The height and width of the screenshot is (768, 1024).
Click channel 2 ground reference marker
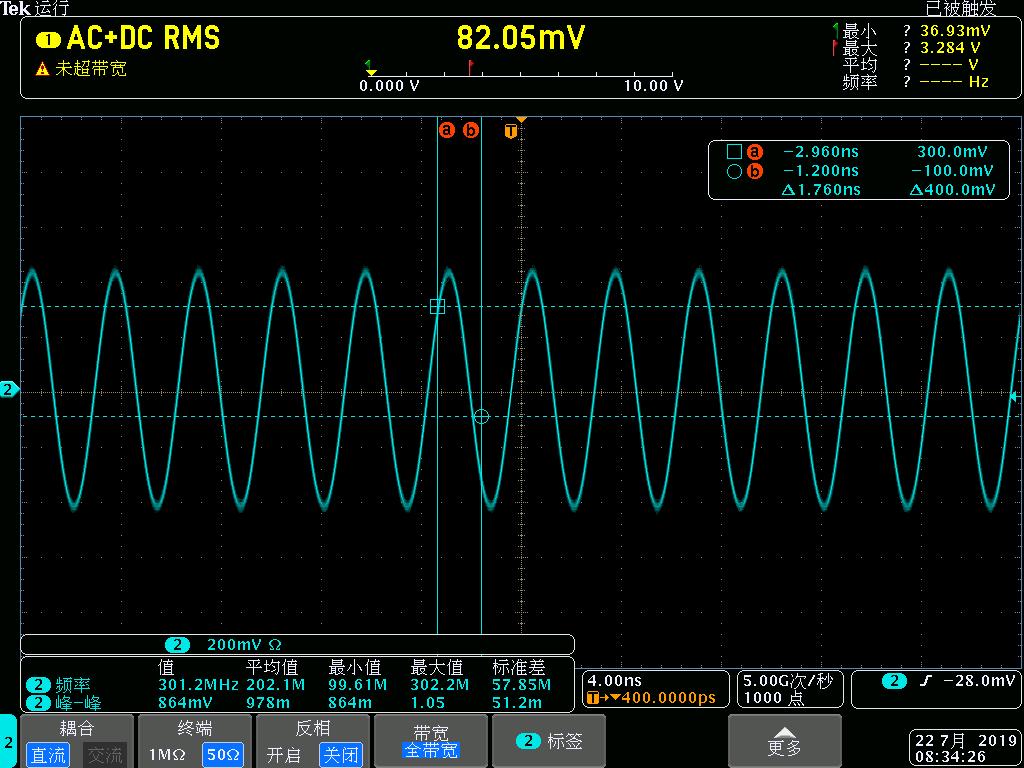(x=9, y=389)
